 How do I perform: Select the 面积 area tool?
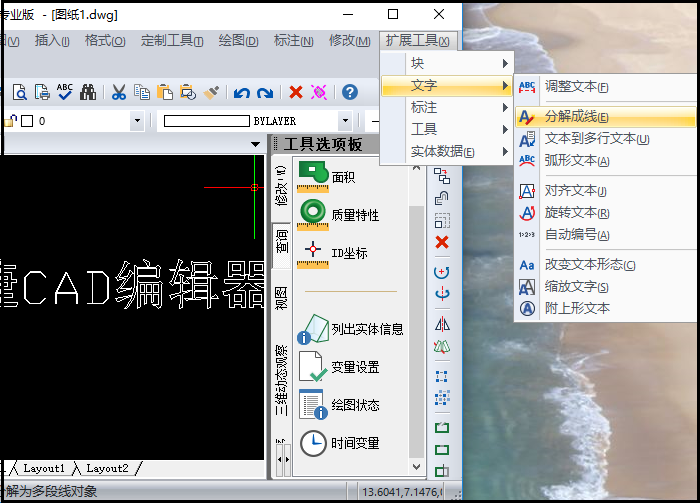click(x=327, y=177)
